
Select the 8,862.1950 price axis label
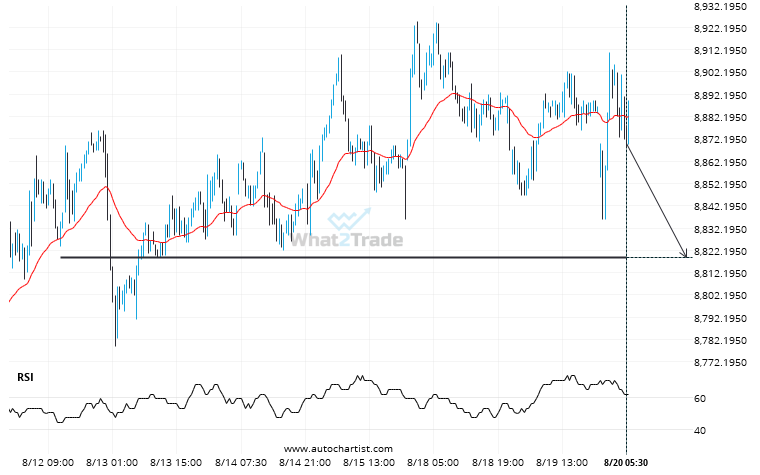(720, 162)
